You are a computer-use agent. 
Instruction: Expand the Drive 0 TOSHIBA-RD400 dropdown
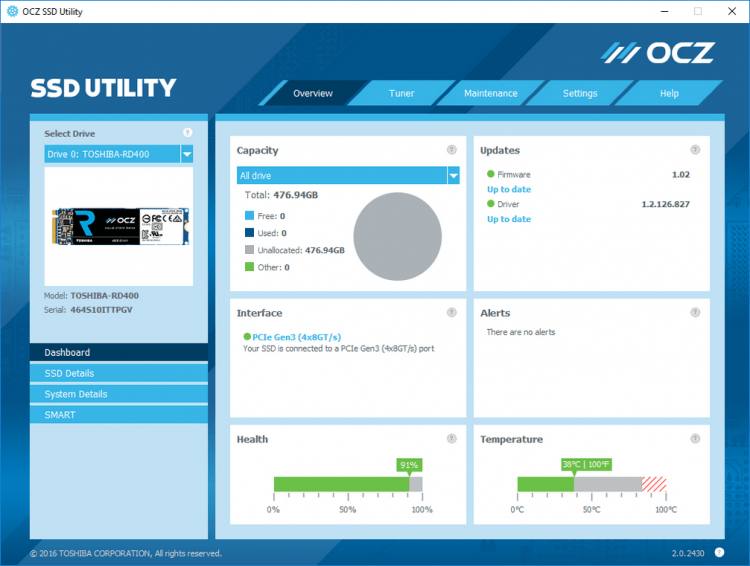[187, 154]
